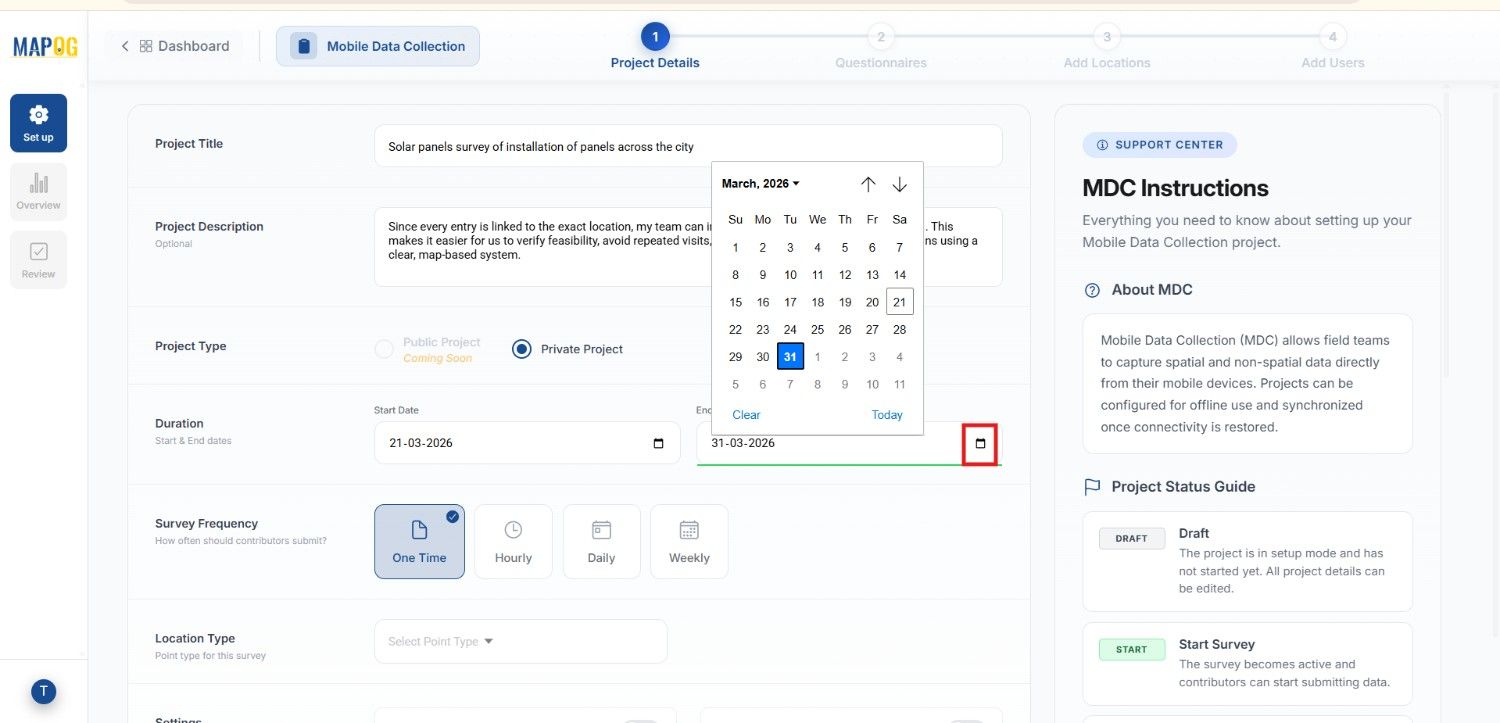Open the Select Point Type dropdown
Screen dimensions: 1500x723
pyautogui.click(x=438, y=641)
